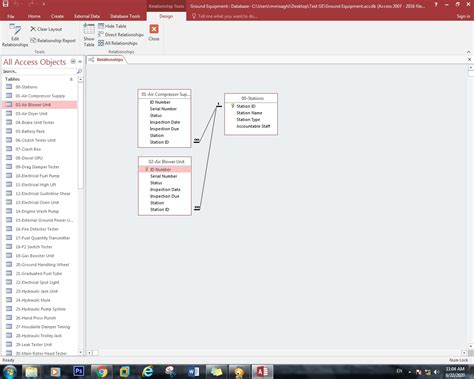This screenshot has height=379, width=474.
Task: Open File Explorer from the taskbar
Action: [x=31, y=372]
